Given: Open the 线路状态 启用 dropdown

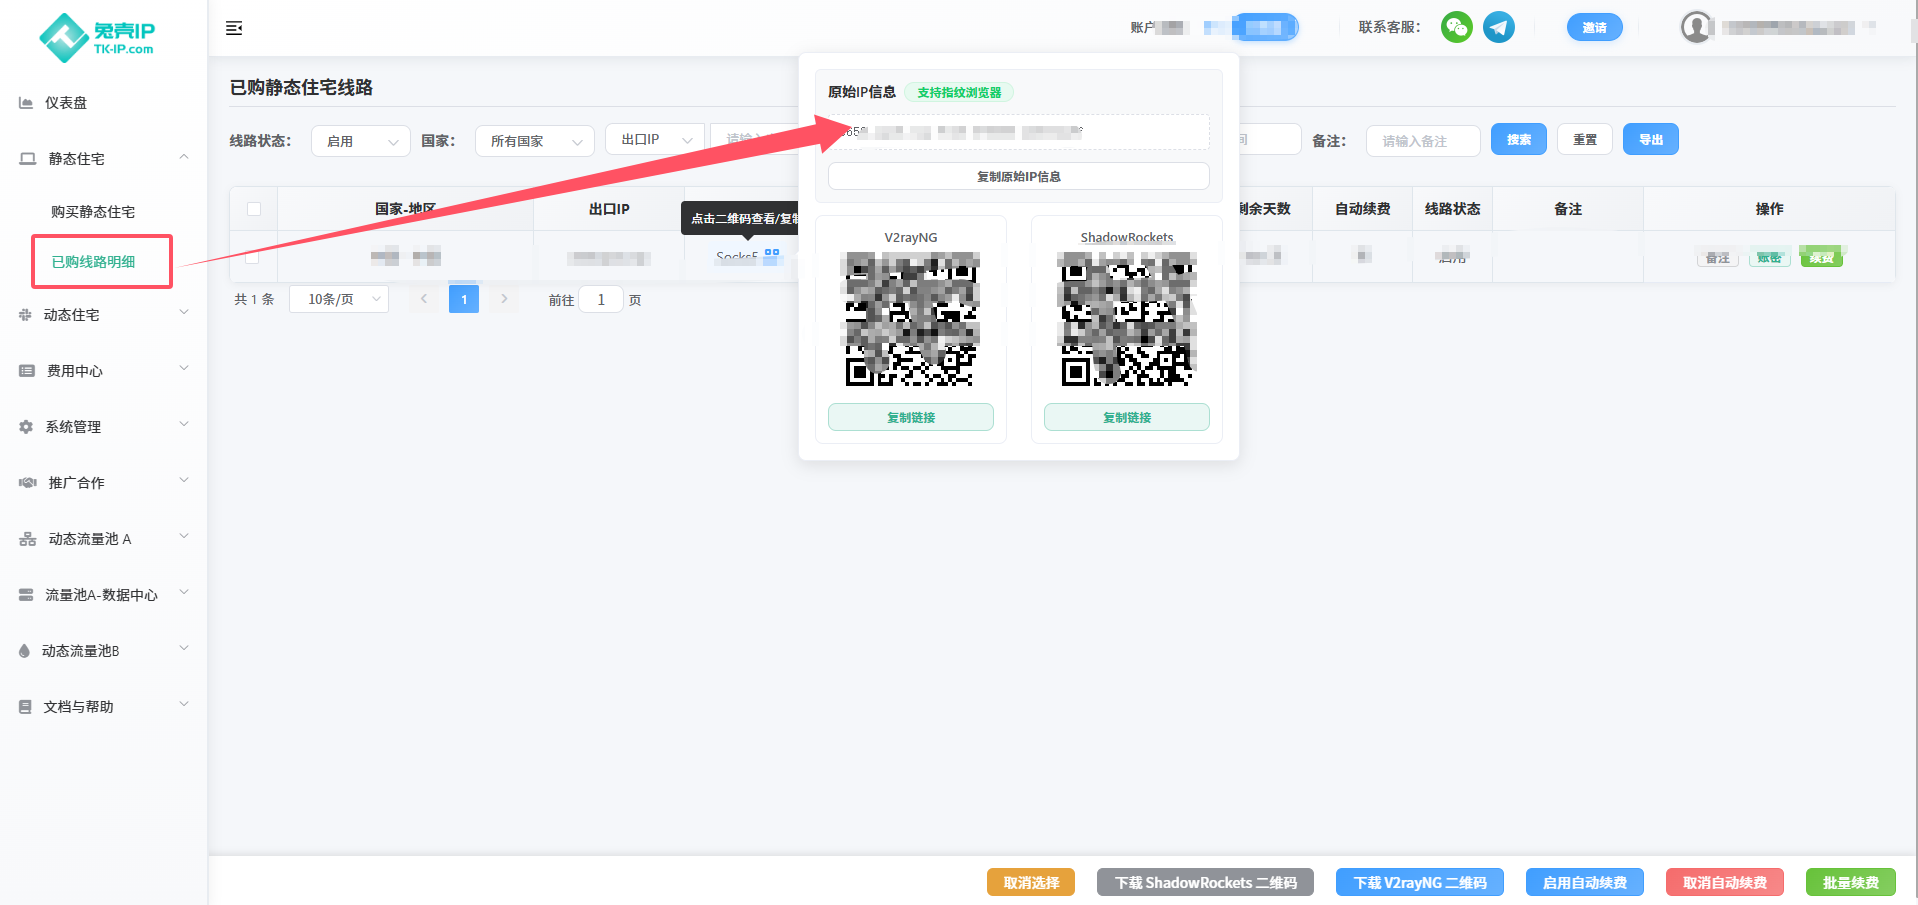Looking at the screenshot, I should pyautogui.click(x=361, y=141).
